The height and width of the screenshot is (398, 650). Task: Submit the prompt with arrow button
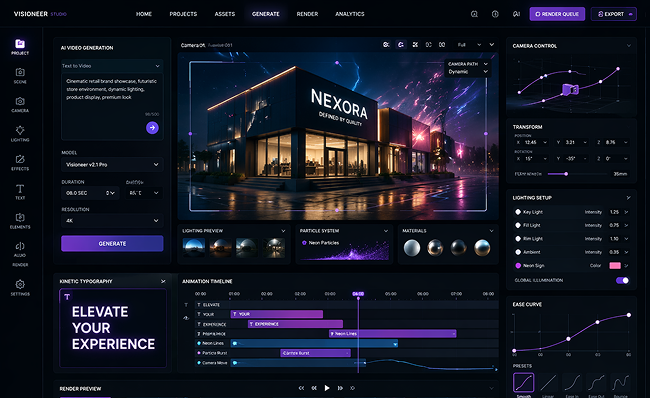tap(152, 128)
